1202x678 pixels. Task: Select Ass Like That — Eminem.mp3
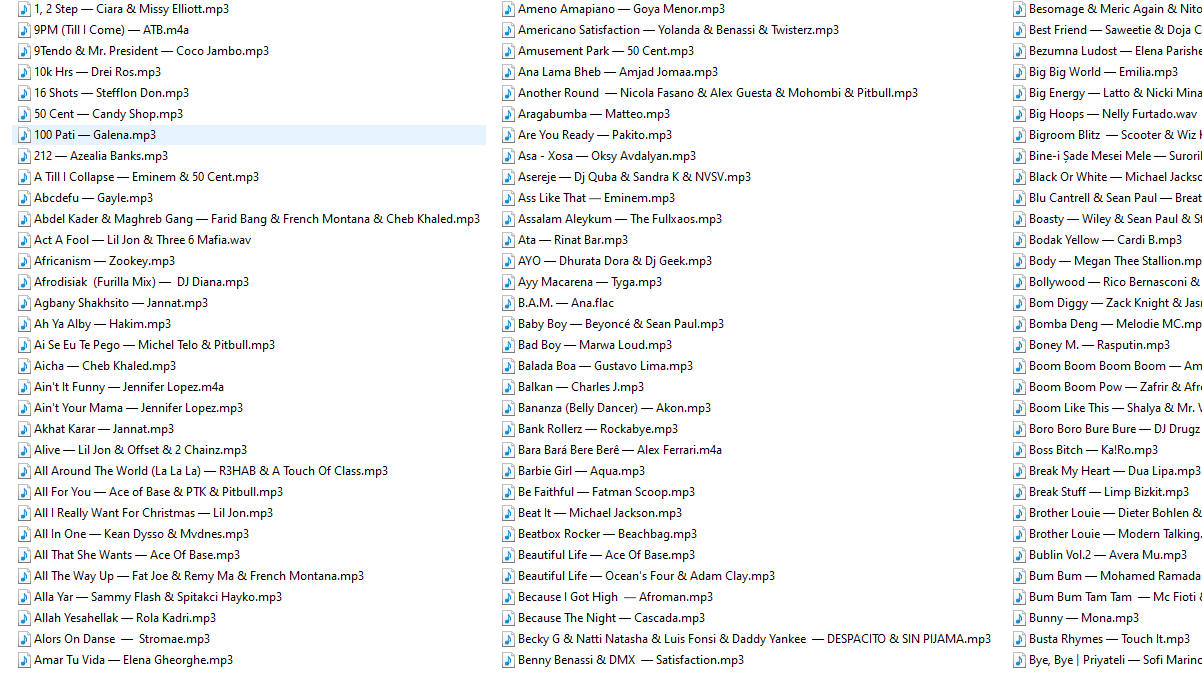coord(596,198)
